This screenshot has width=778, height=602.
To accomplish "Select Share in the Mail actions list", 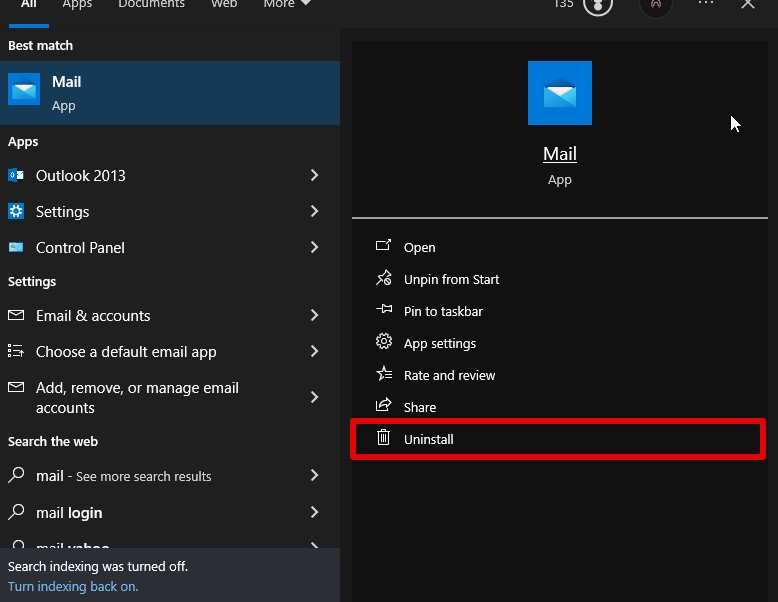I will (420, 407).
